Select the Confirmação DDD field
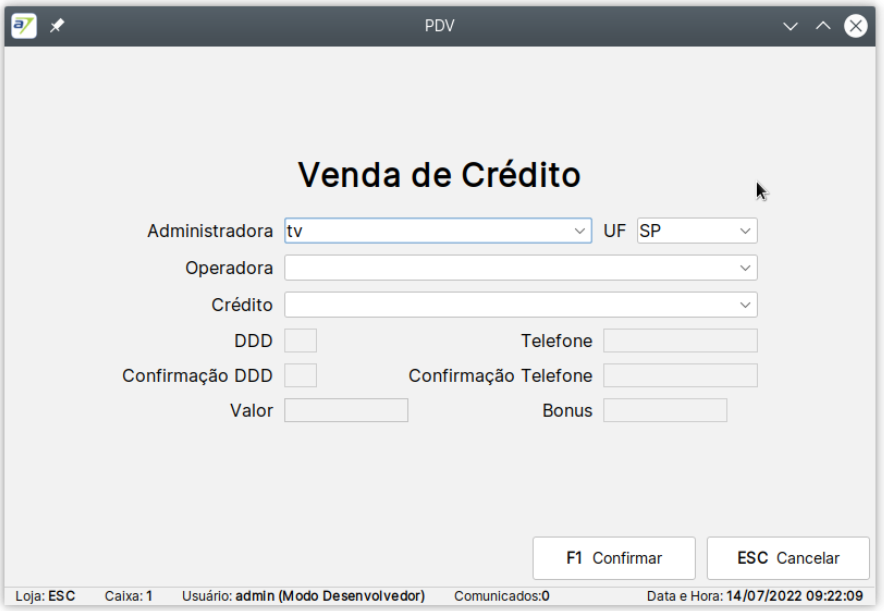This screenshot has height=611, width=884. [x=300, y=375]
